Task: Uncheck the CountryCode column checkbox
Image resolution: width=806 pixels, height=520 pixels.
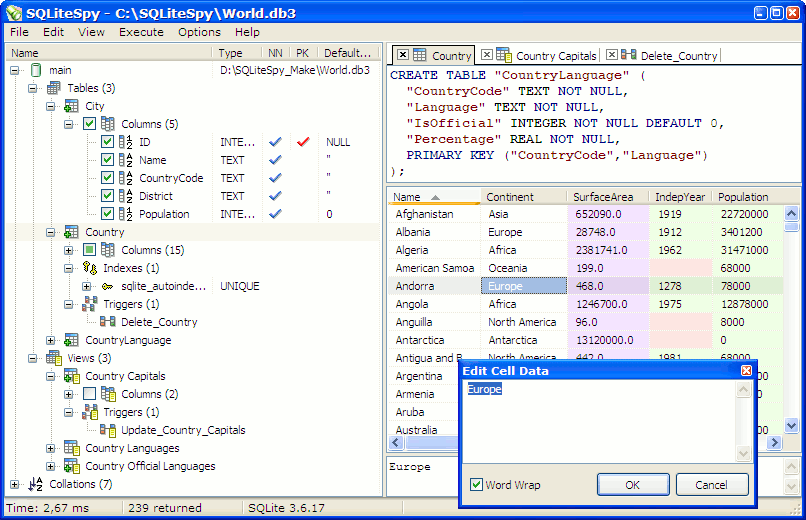Action: pos(108,178)
